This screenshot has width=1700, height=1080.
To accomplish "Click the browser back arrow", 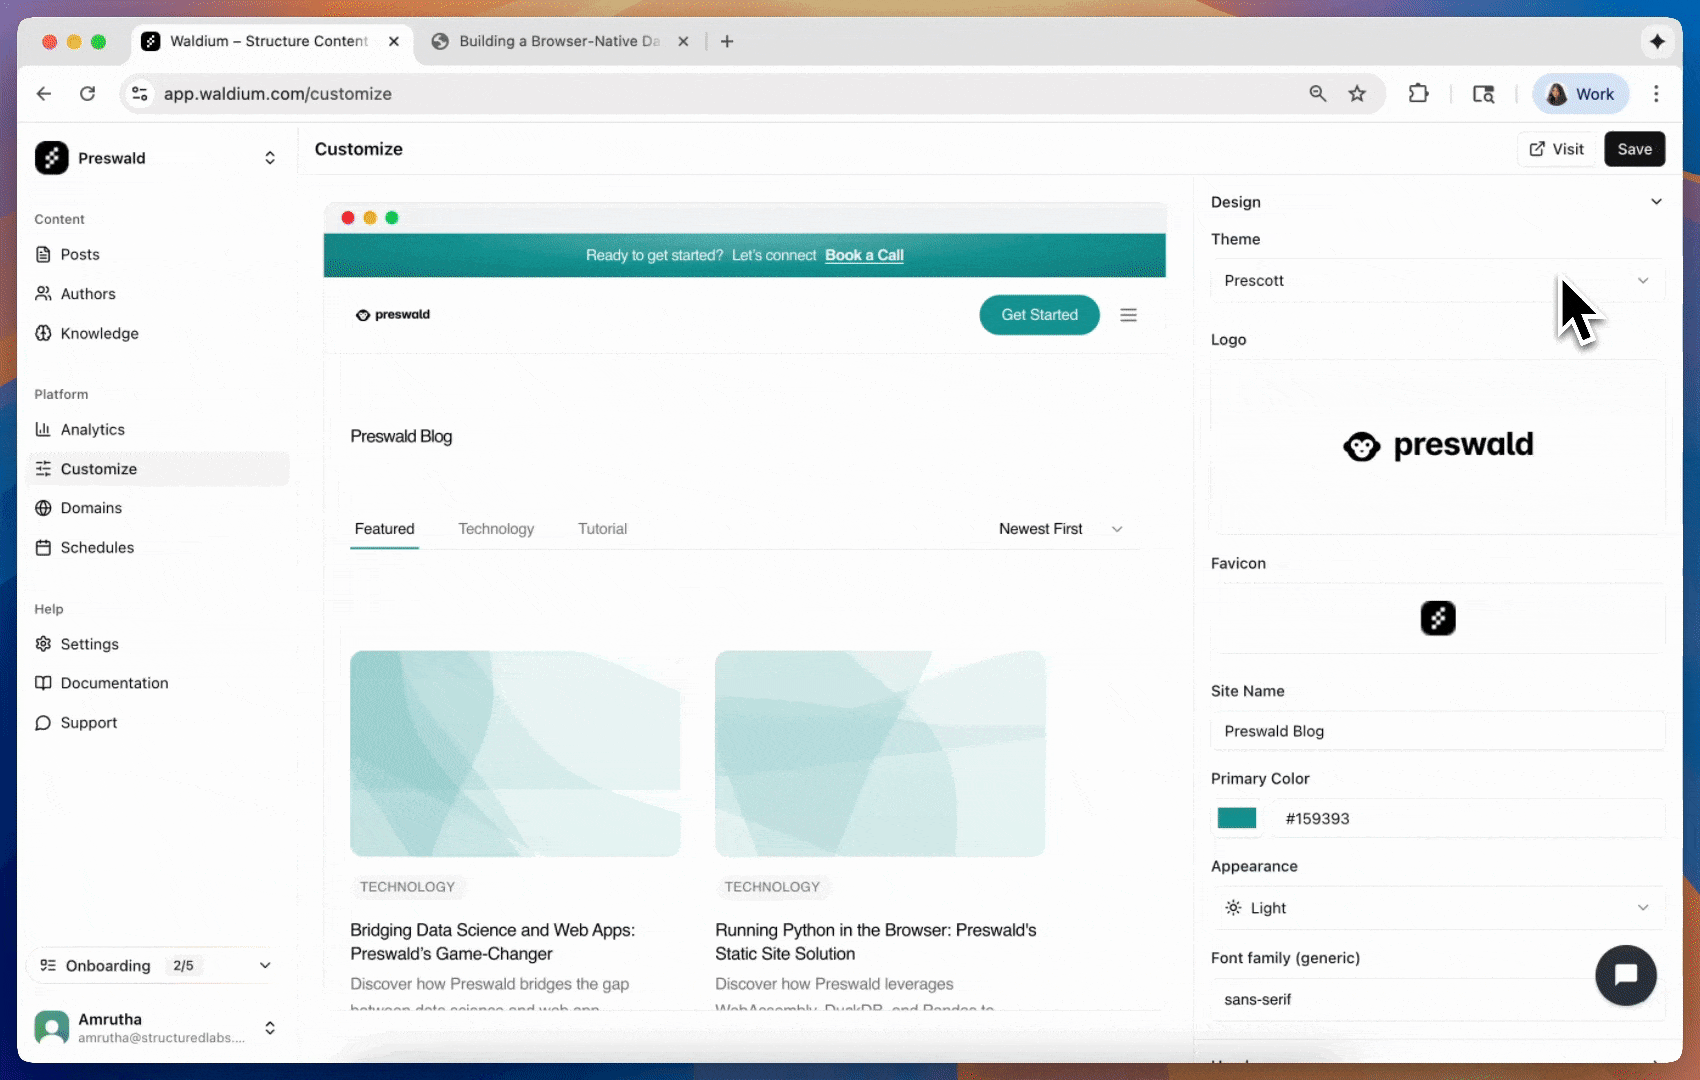I will (44, 94).
